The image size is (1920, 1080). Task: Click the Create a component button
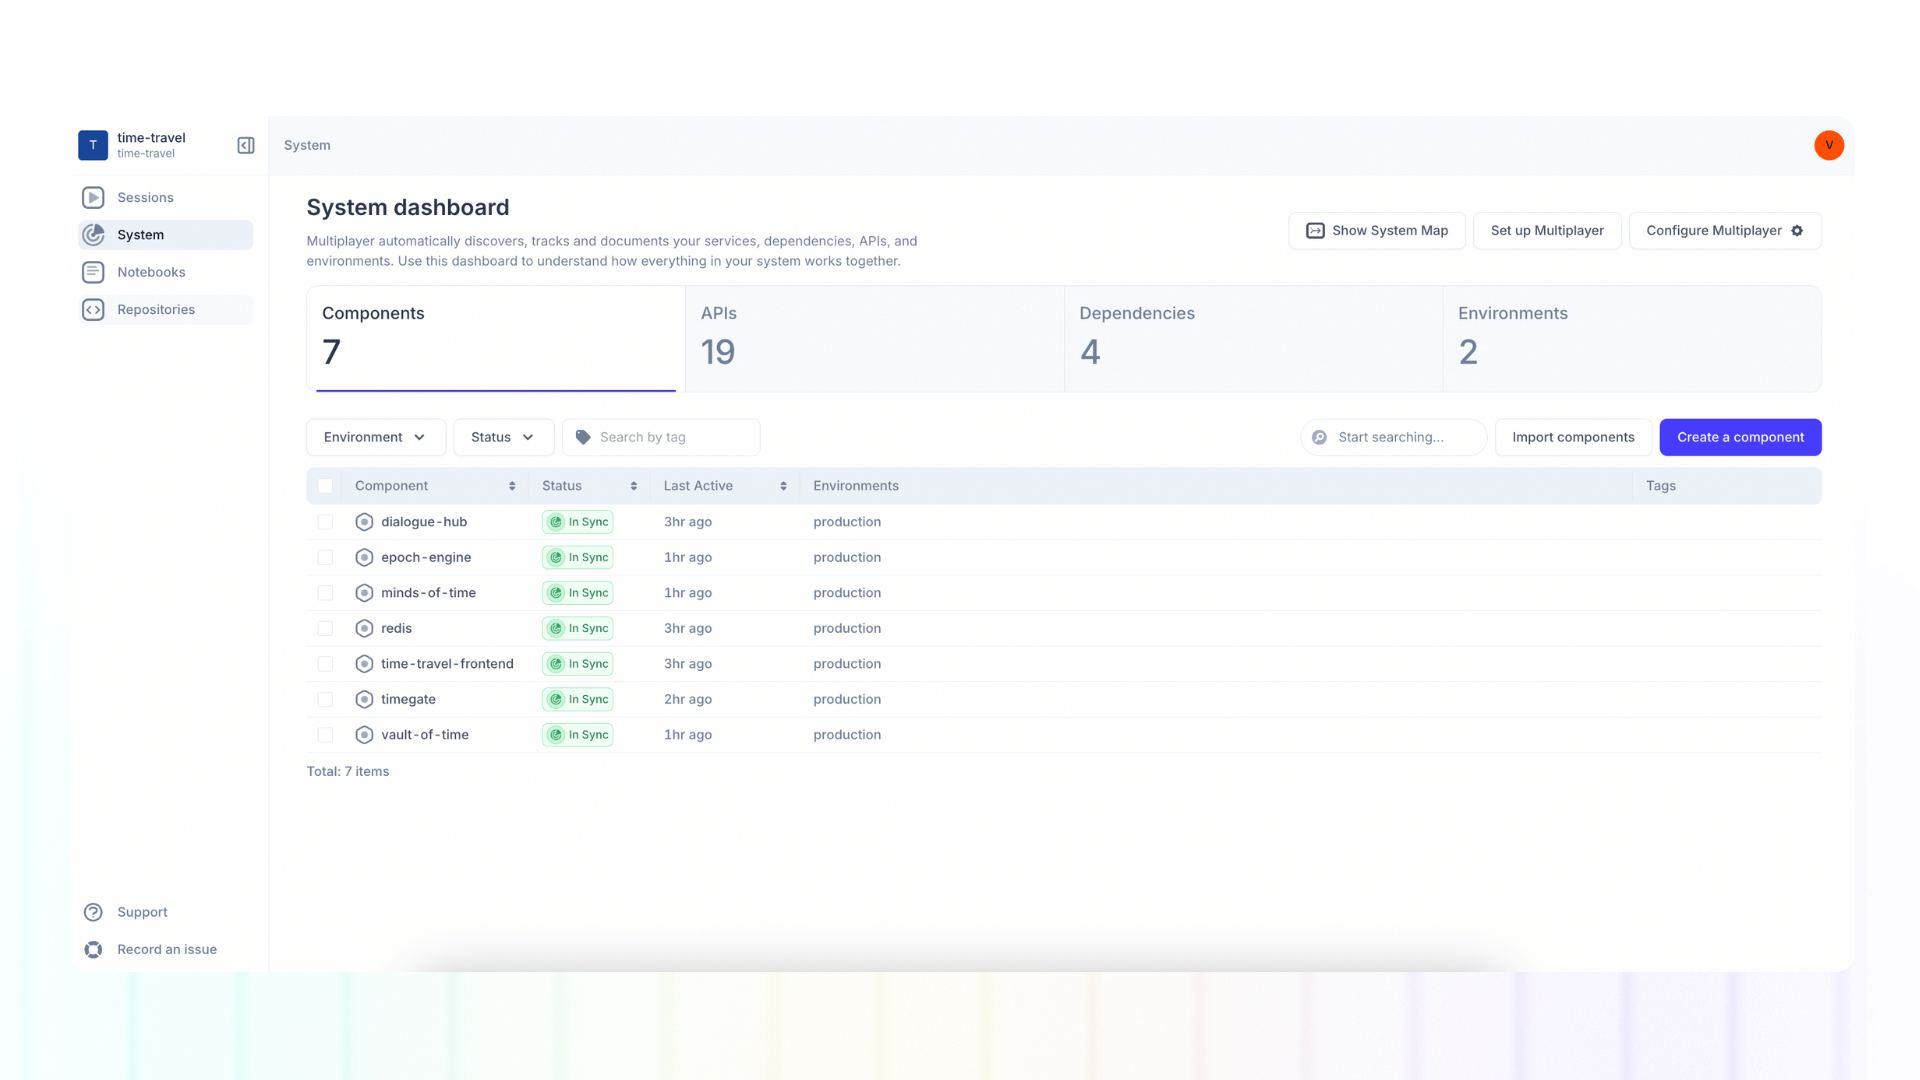pyautogui.click(x=1740, y=437)
